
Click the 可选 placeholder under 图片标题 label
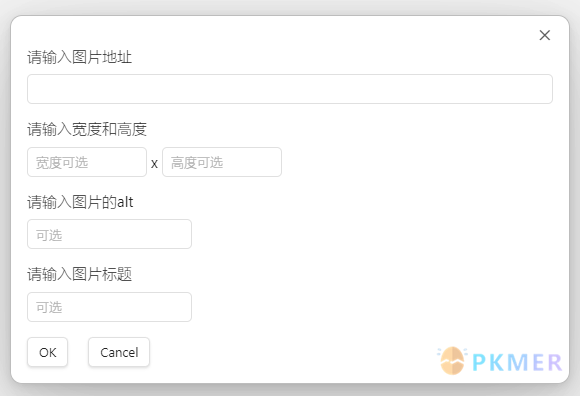click(49, 307)
